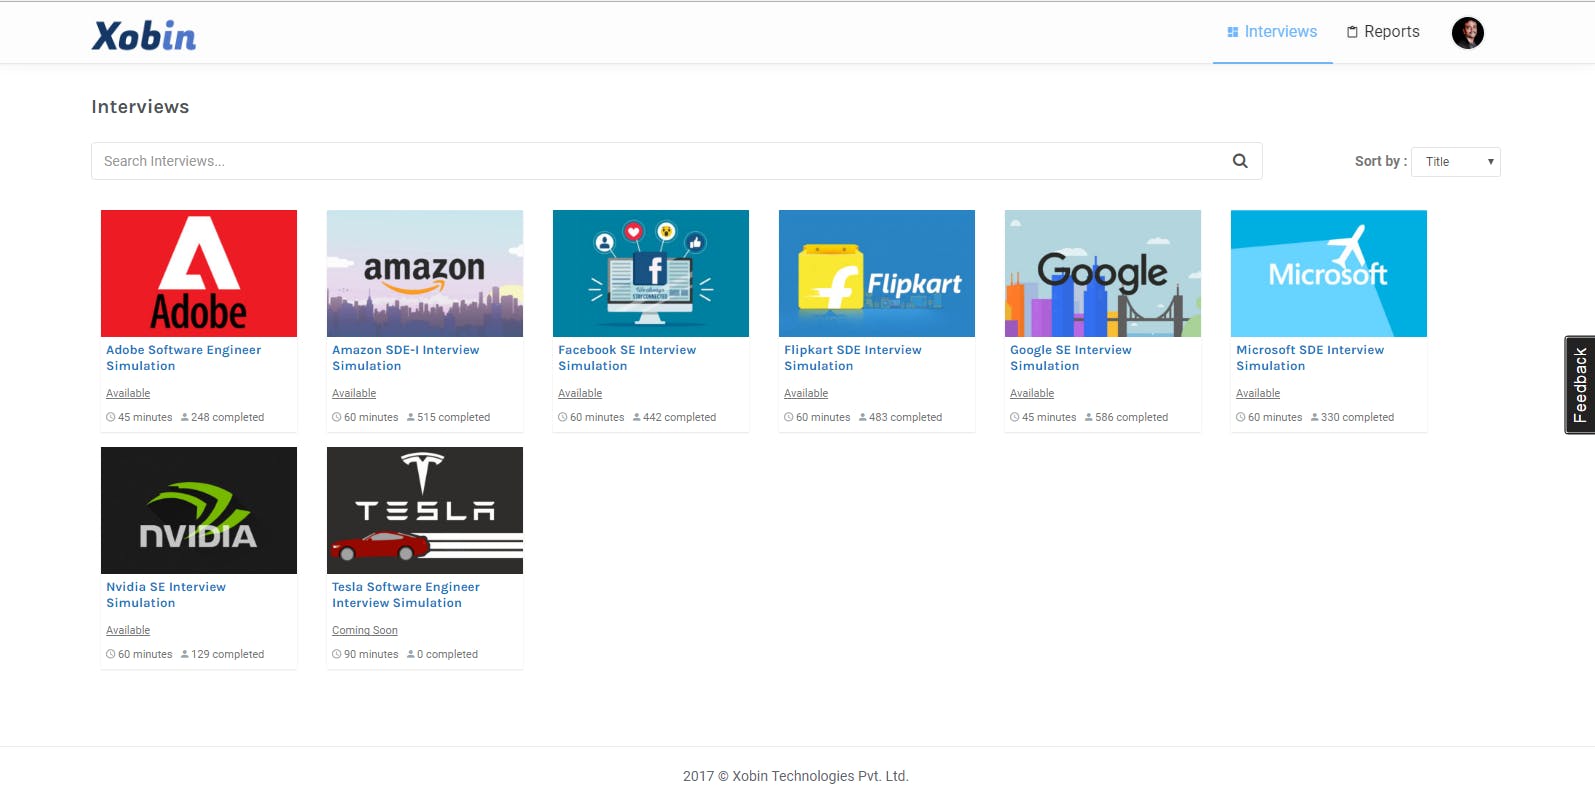Click clock icon on Microsoft card
Image resolution: width=1595 pixels, height=787 pixels.
pyautogui.click(x=1241, y=417)
